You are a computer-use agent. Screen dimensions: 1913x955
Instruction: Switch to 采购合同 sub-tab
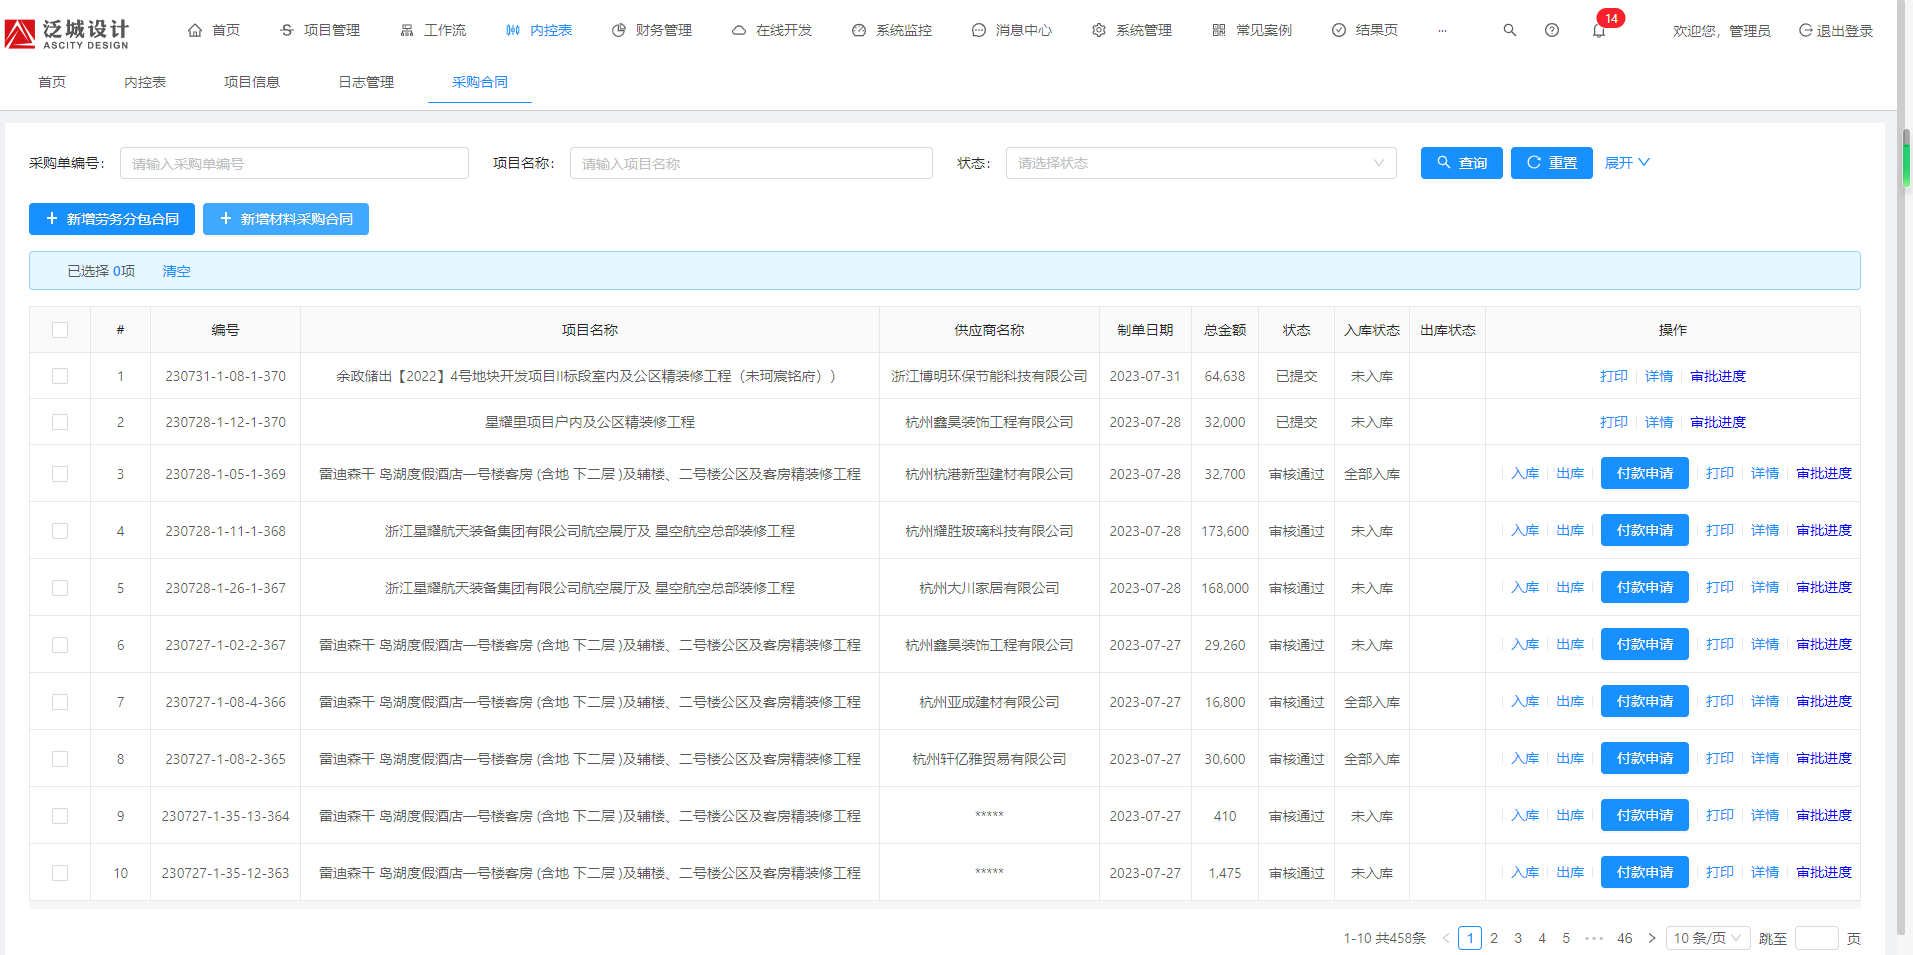(x=480, y=82)
